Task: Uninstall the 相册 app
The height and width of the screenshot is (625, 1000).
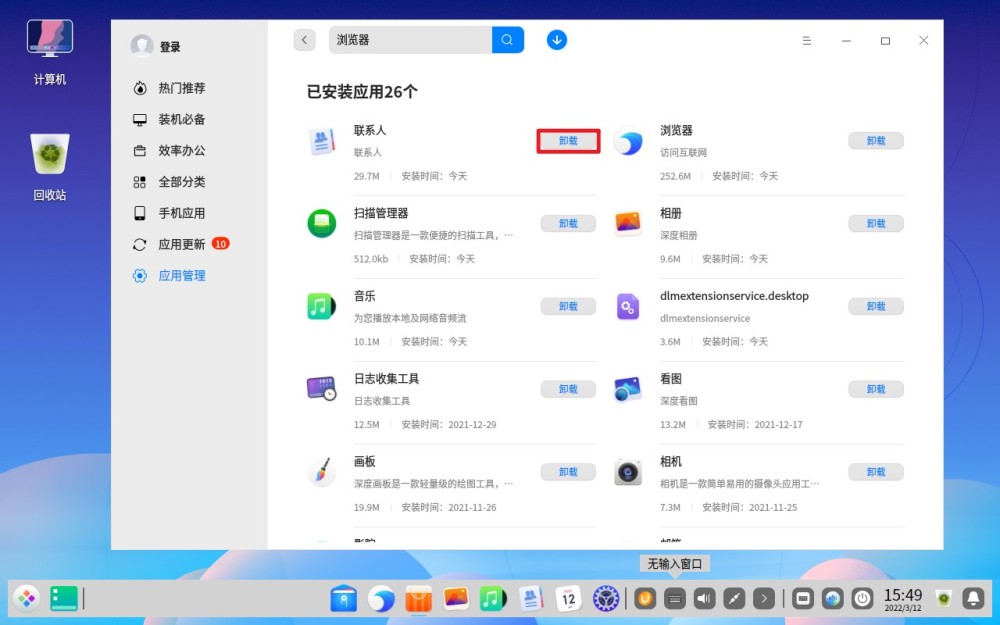Action: click(876, 223)
